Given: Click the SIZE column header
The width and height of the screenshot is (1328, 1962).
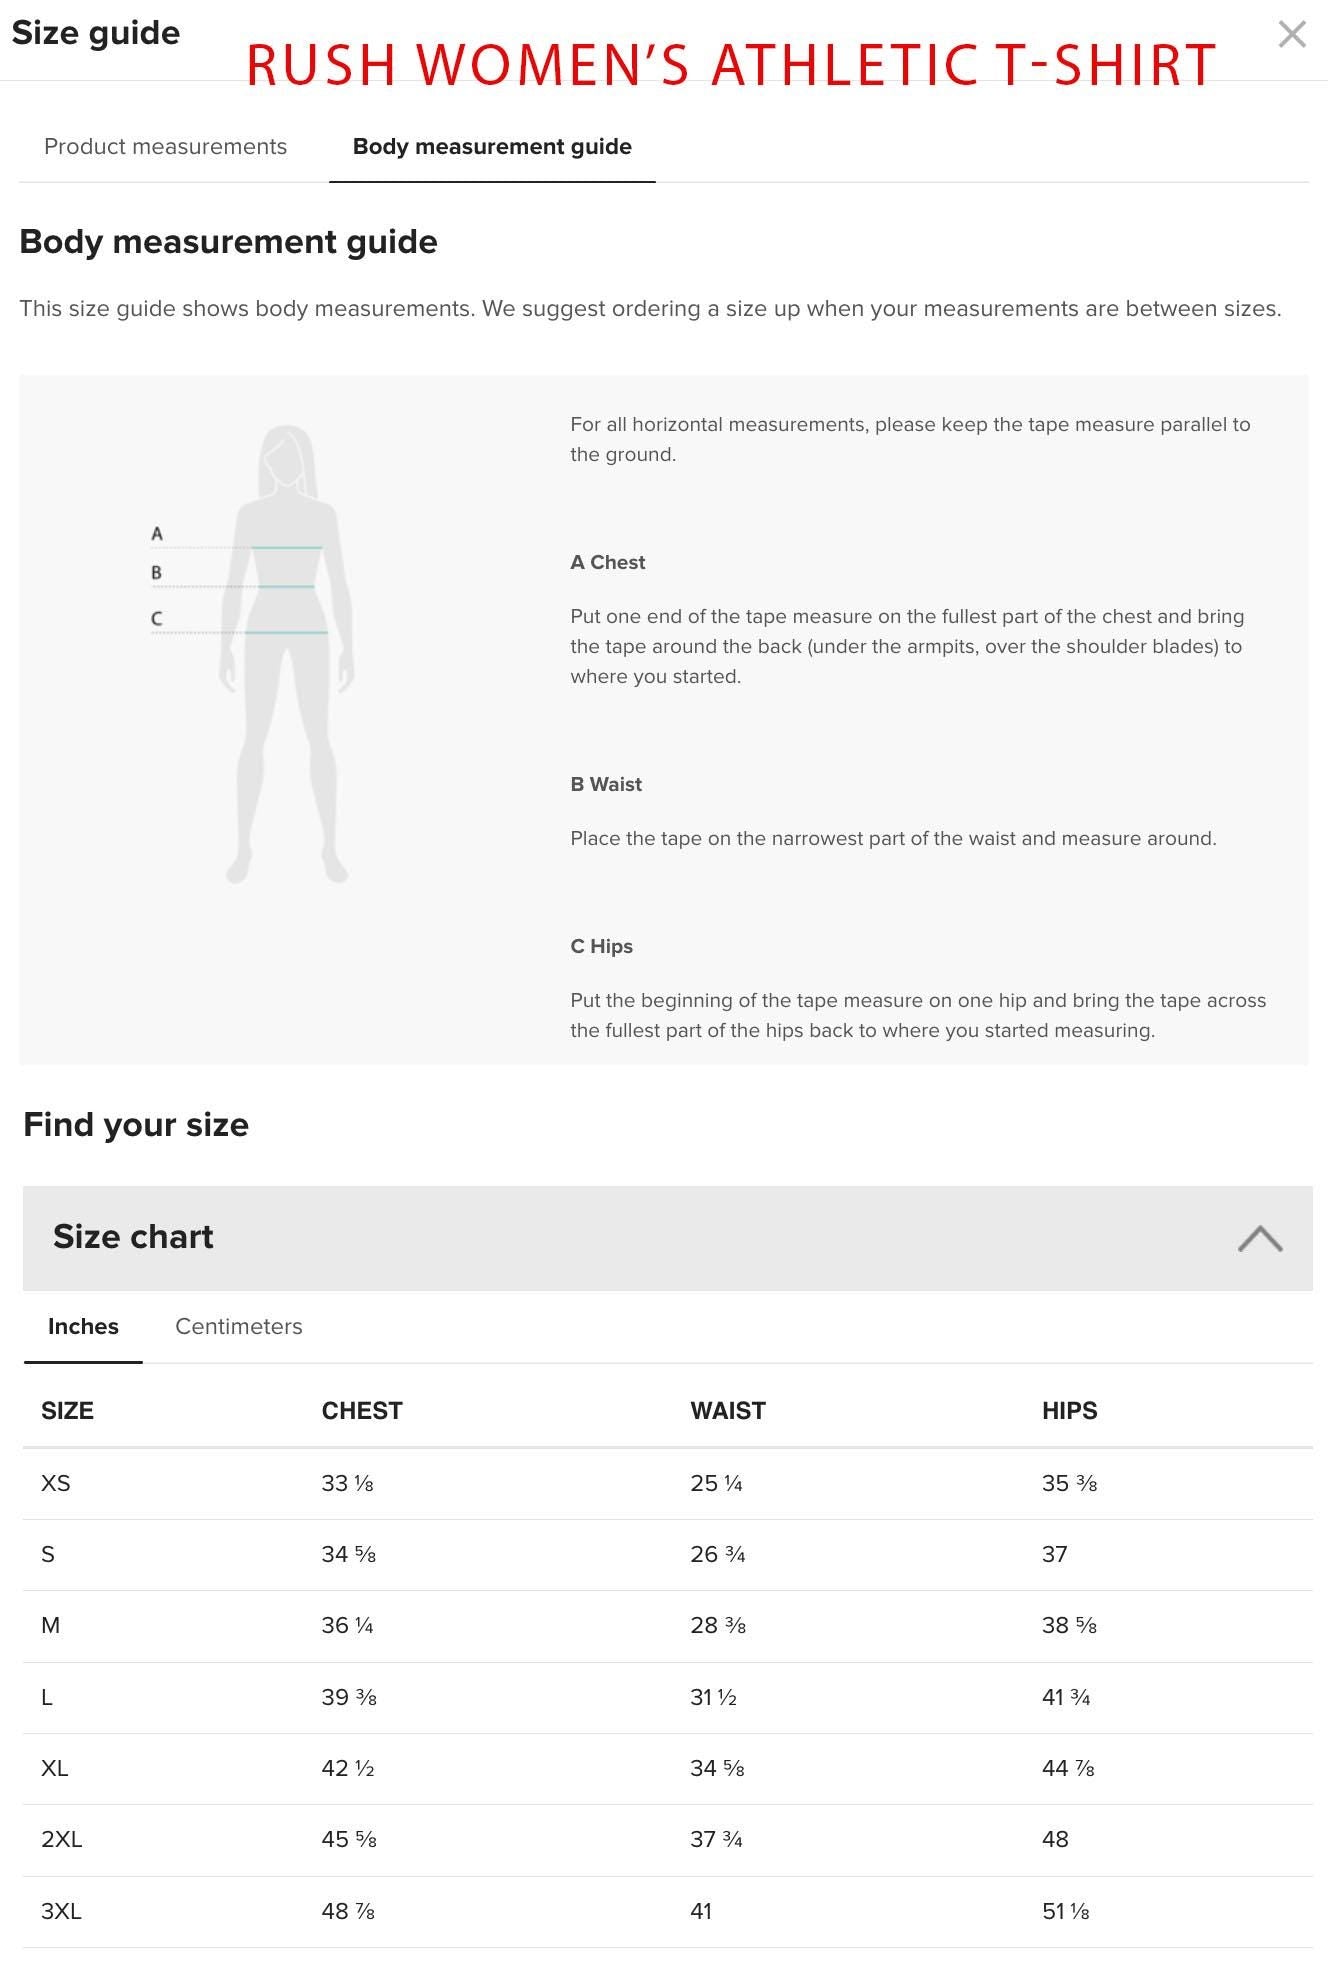Looking at the screenshot, I should point(67,1411).
